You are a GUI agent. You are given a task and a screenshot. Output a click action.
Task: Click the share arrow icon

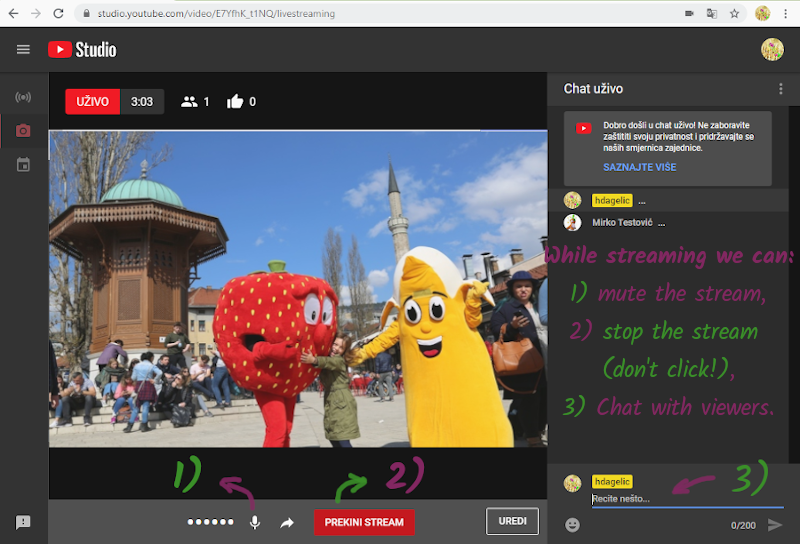point(287,522)
